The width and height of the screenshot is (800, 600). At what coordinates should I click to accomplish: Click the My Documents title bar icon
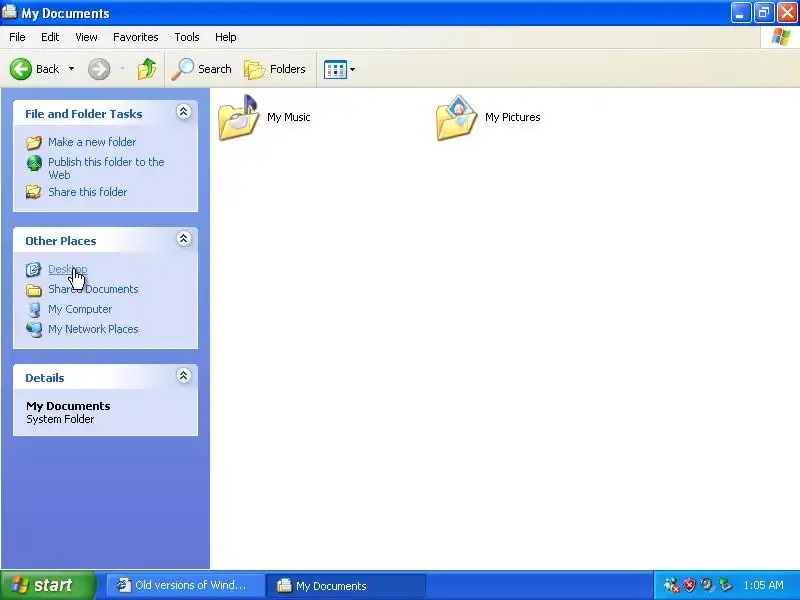click(x=9, y=12)
